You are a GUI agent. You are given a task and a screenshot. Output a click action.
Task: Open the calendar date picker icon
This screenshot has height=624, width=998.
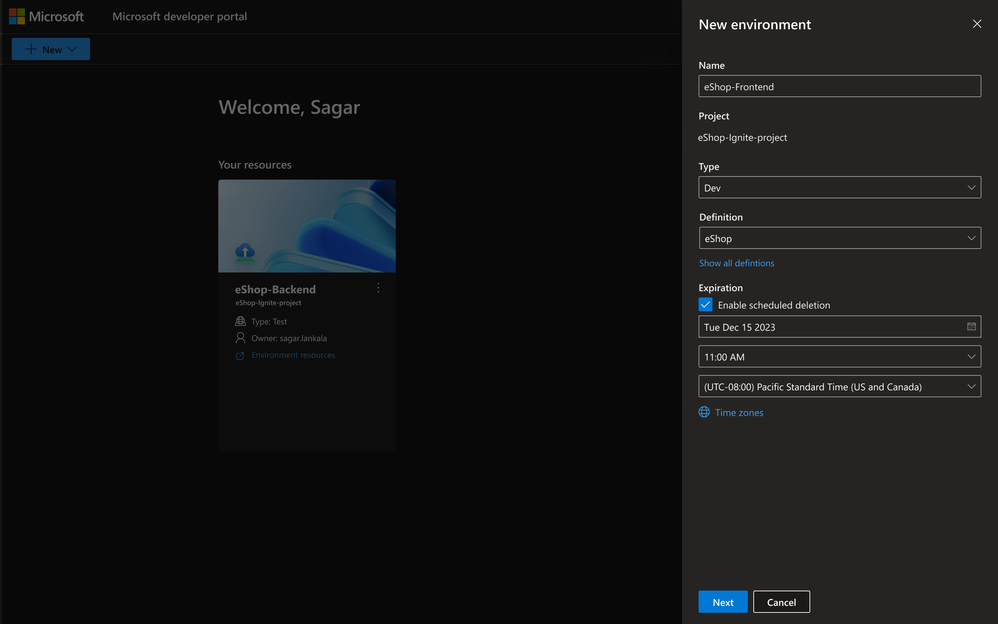971,327
